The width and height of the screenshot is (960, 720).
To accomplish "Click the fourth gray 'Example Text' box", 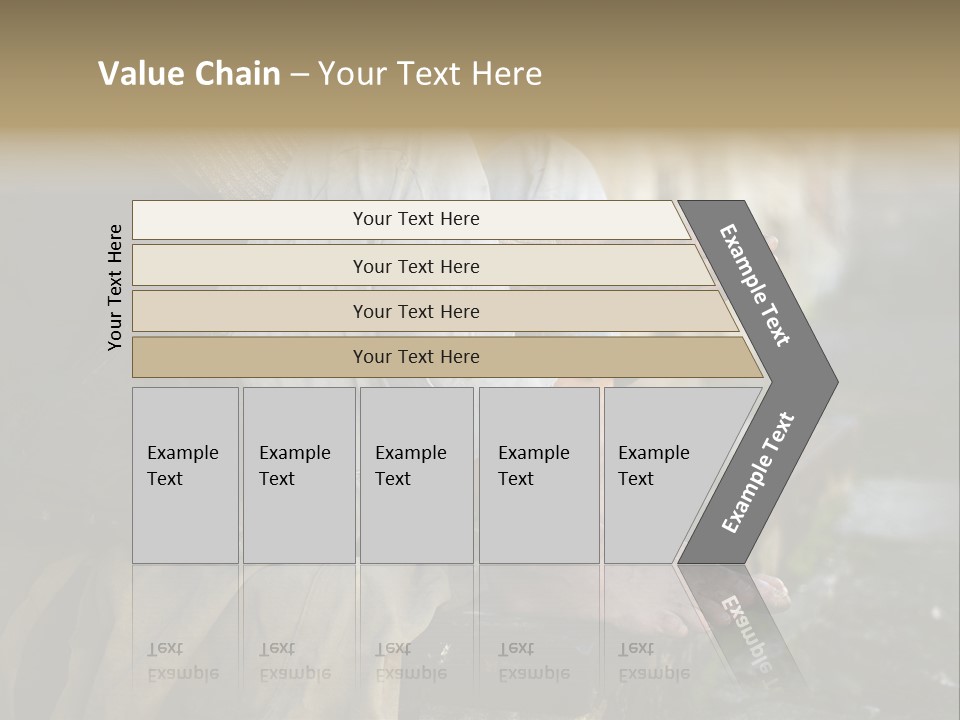I will [539, 475].
